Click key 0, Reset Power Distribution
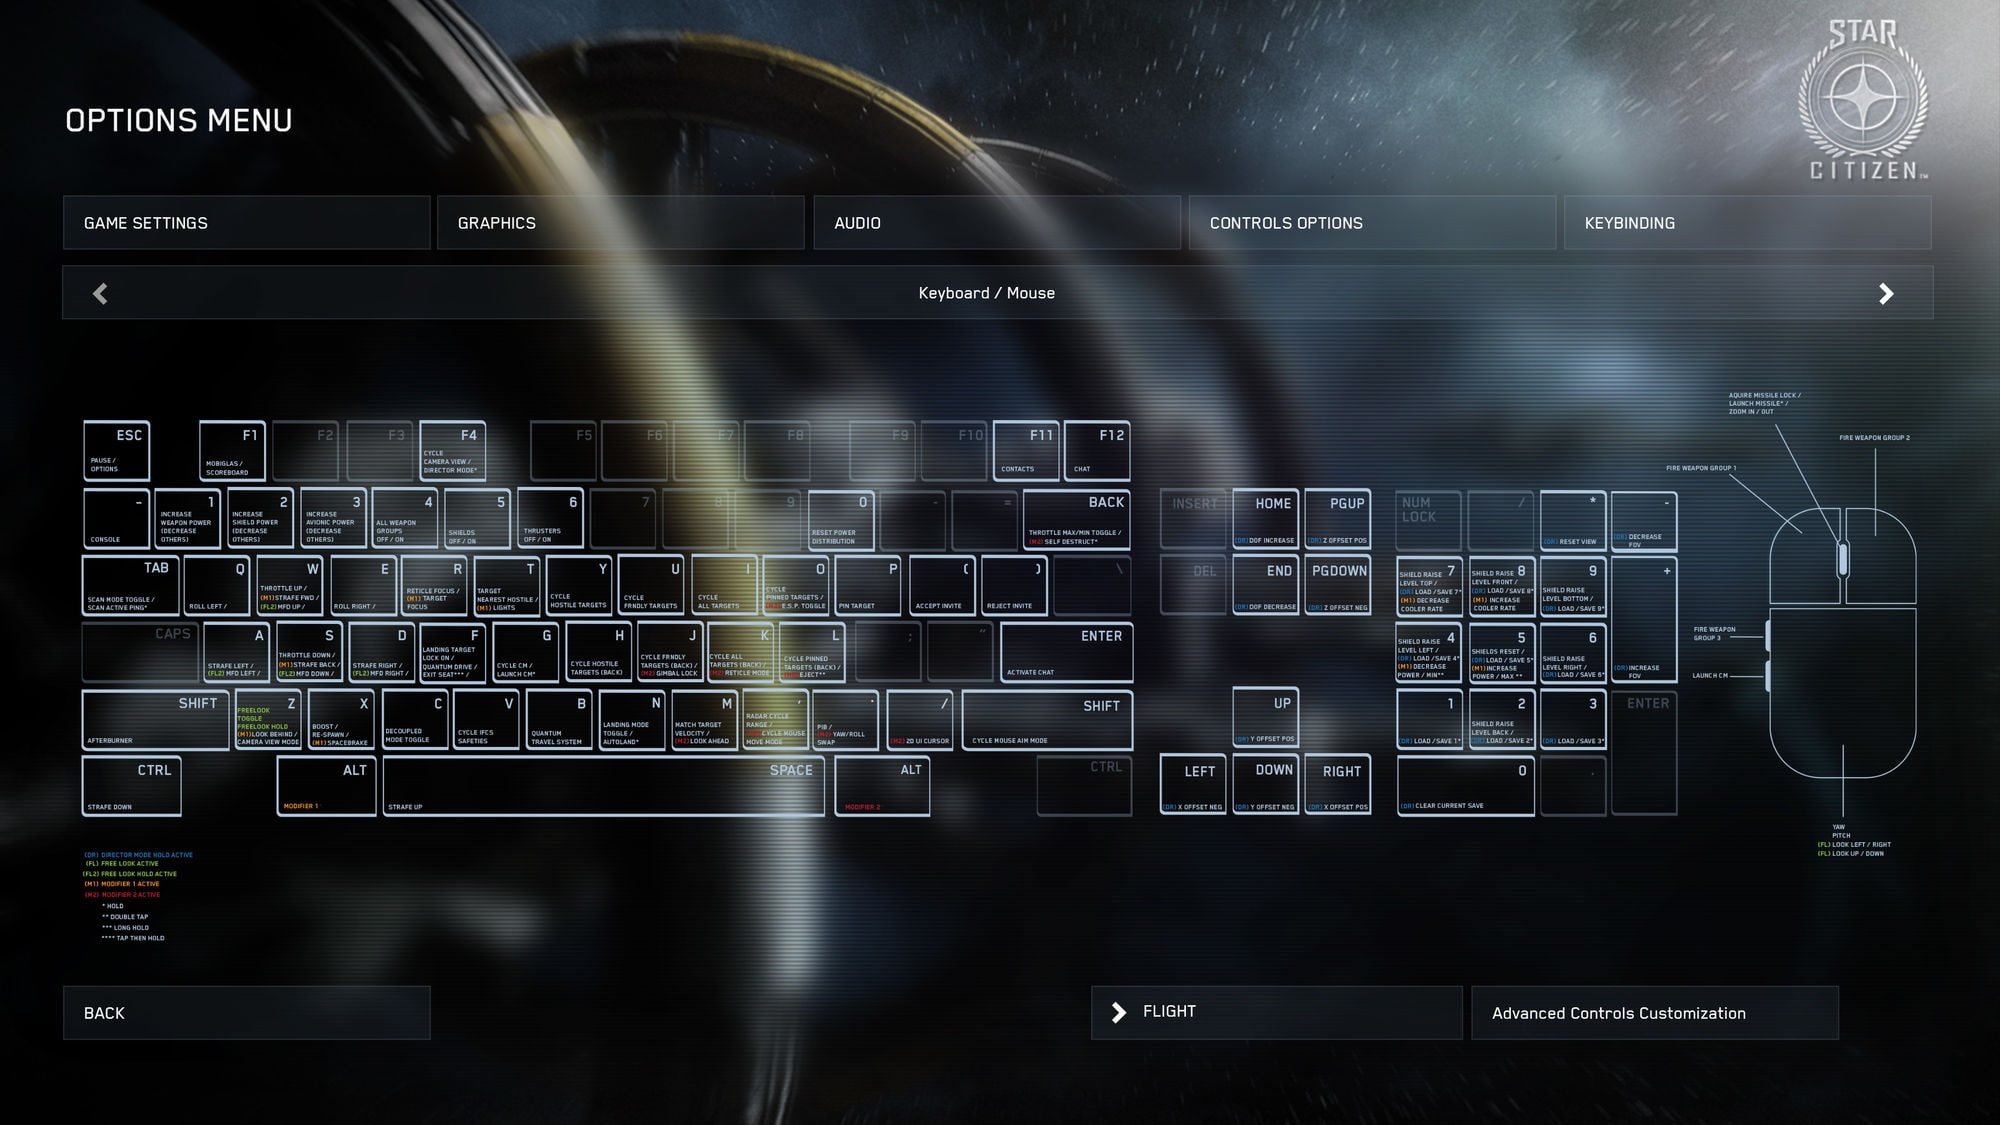Screen dimensions: 2000x1125 (841, 520)
